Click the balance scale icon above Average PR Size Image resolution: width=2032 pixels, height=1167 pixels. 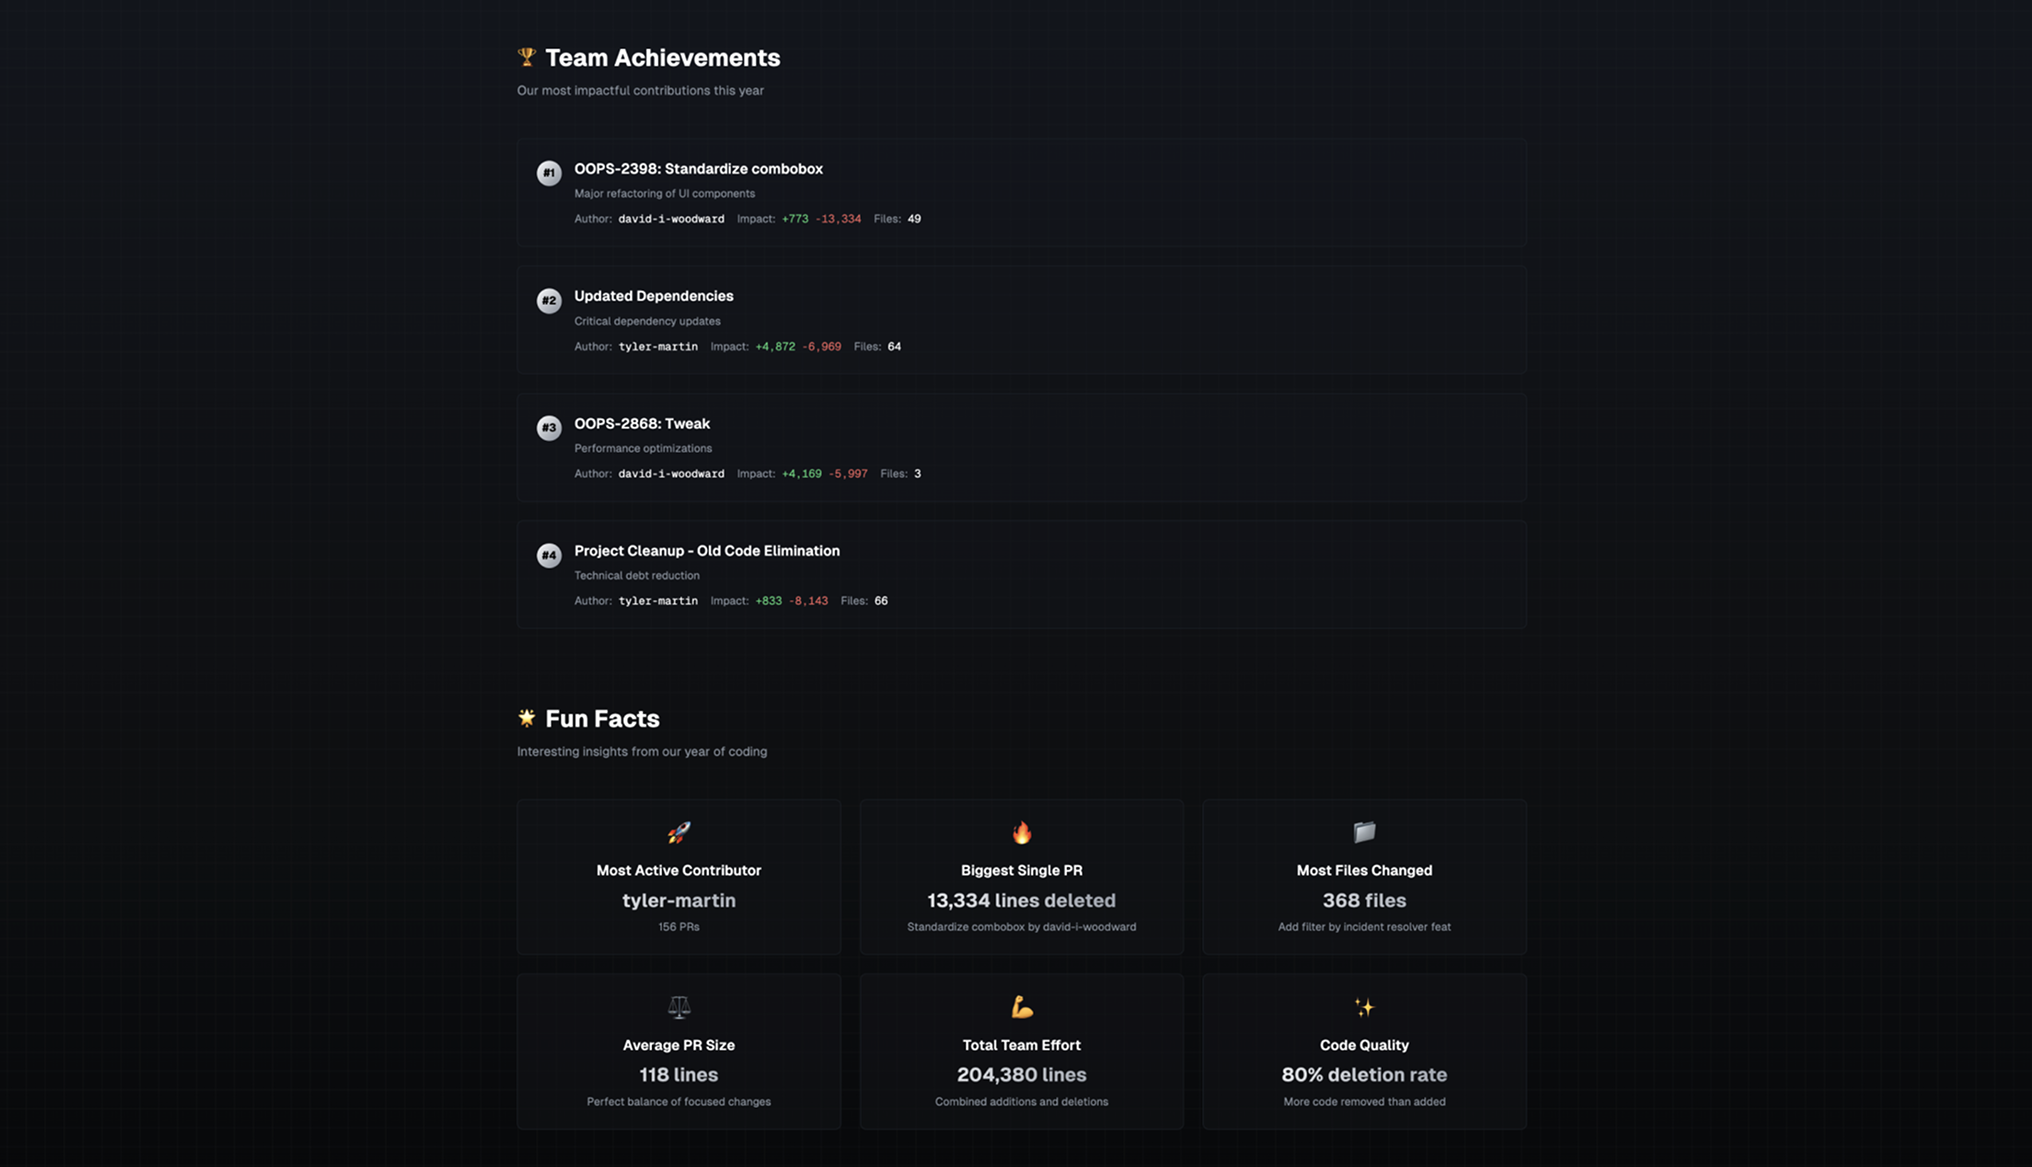678,1007
